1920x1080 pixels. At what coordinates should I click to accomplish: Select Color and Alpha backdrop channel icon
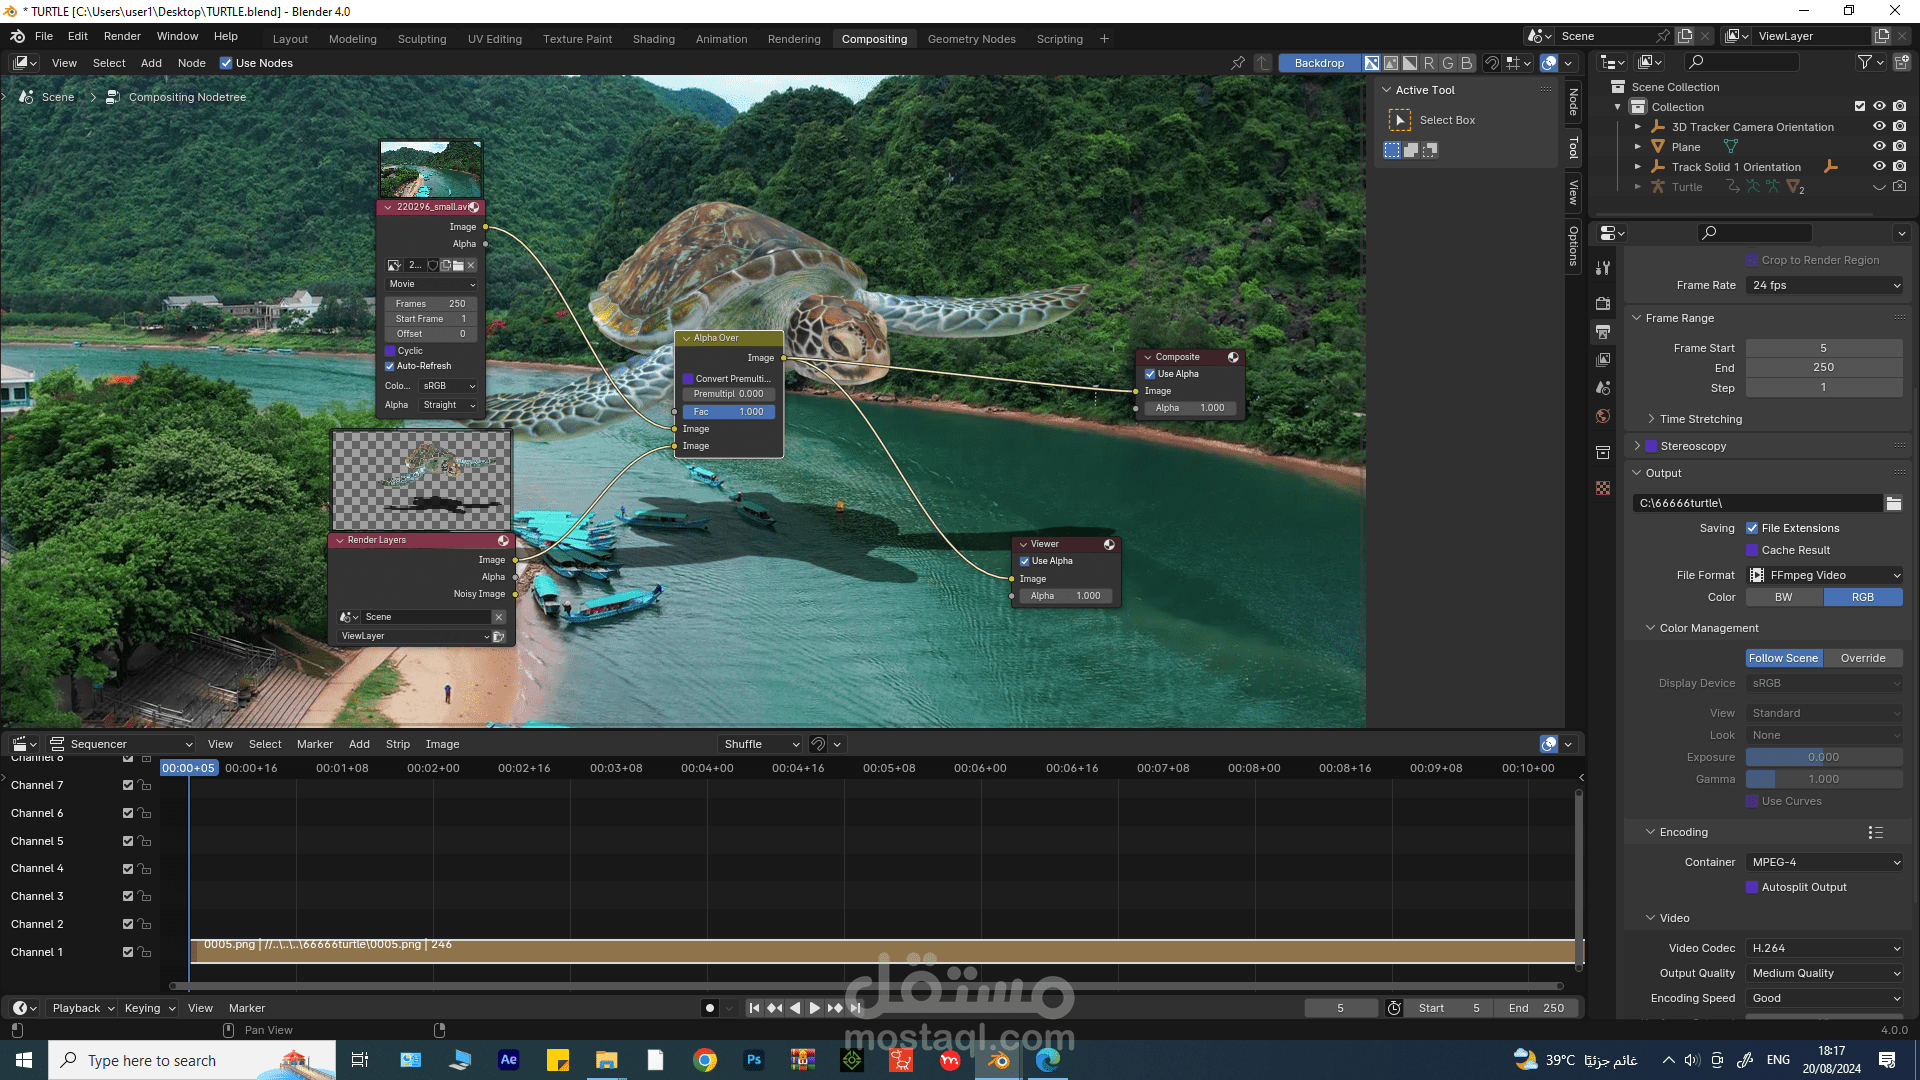coord(1372,63)
